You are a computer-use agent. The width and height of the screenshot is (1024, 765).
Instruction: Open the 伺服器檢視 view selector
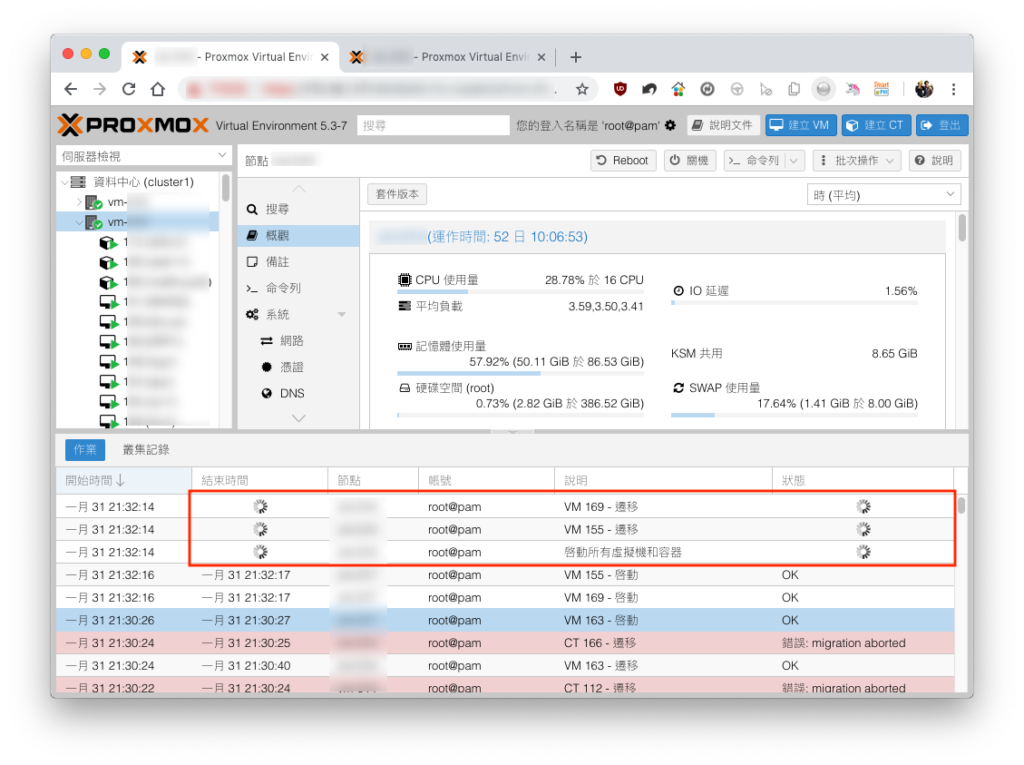144,156
